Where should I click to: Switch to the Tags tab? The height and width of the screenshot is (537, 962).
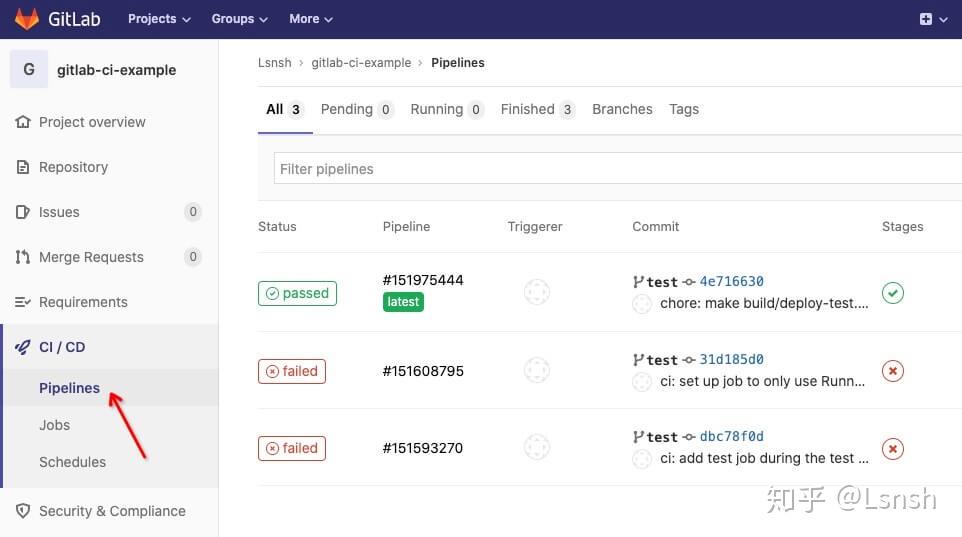tap(683, 109)
